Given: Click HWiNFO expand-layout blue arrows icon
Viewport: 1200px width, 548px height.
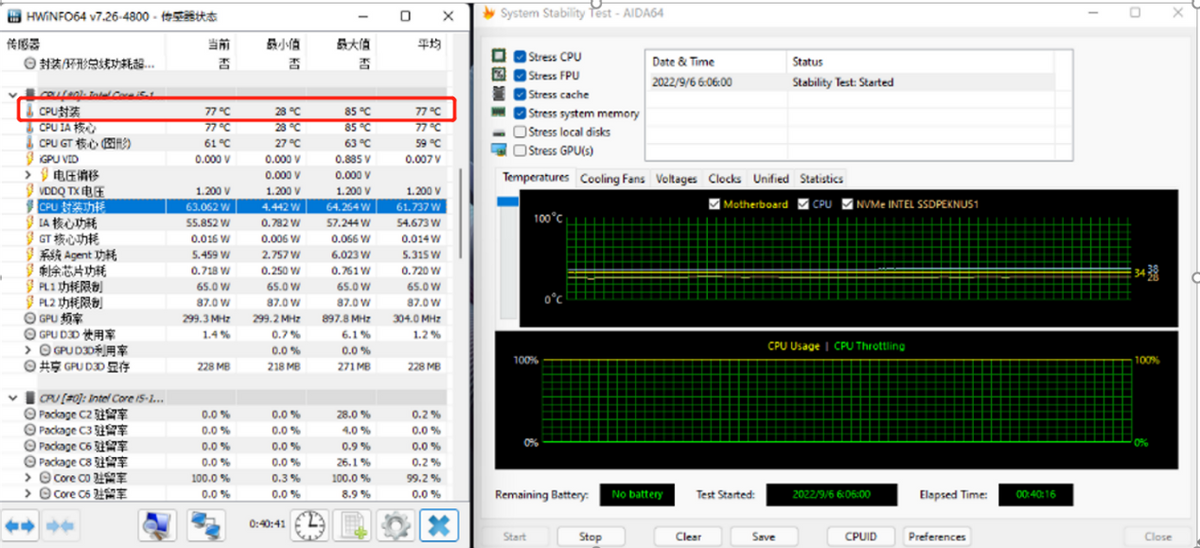Looking at the screenshot, I should tap(20, 524).
